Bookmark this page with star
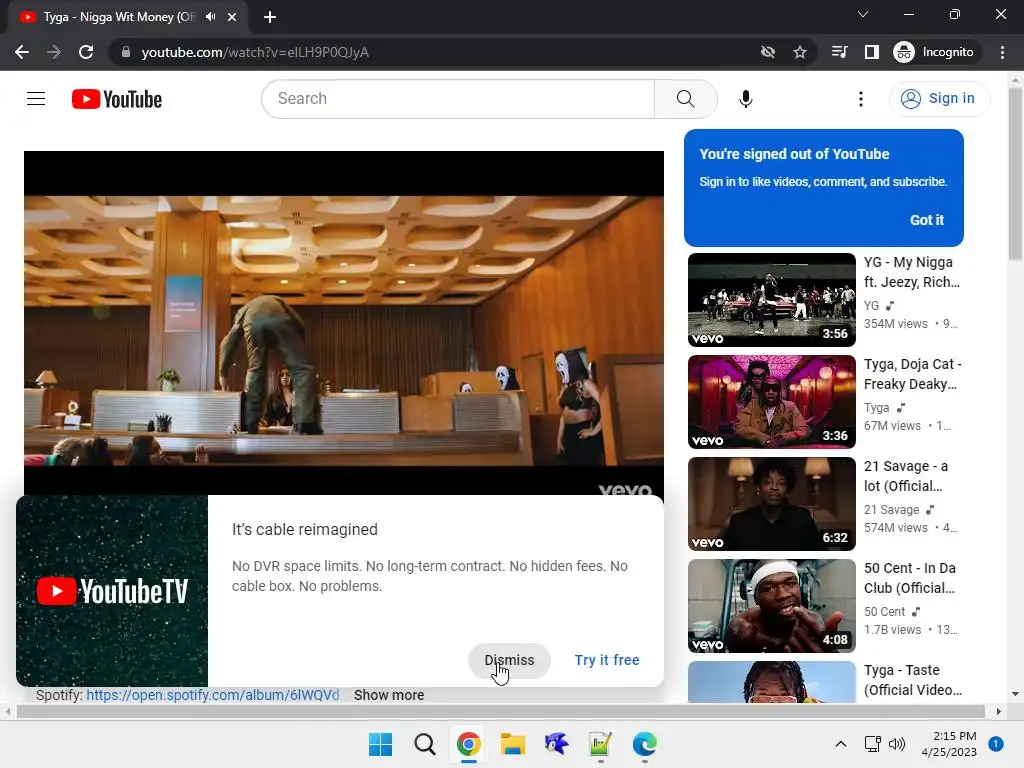The image size is (1024, 768). [800, 52]
